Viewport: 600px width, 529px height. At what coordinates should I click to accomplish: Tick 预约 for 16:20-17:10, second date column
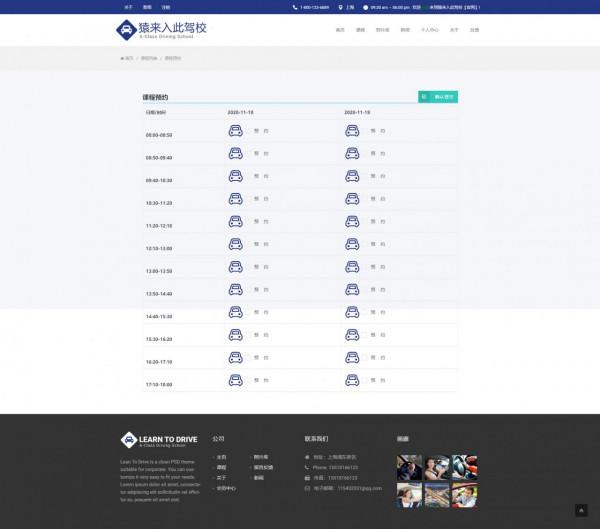[x=365, y=358]
